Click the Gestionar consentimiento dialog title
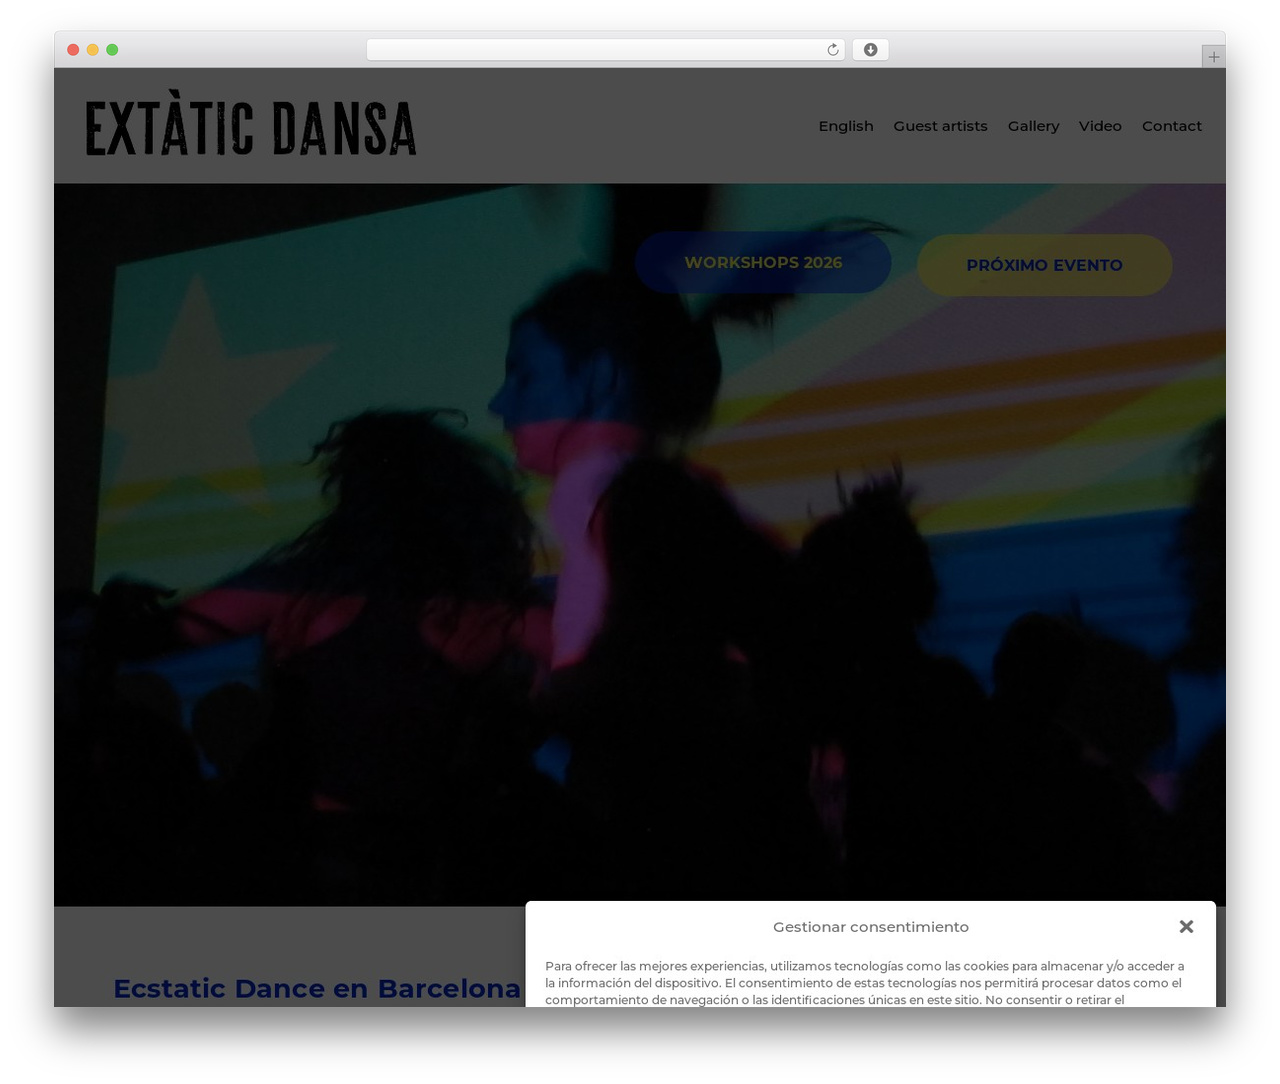This screenshot has height=1084, width=1280. (871, 927)
